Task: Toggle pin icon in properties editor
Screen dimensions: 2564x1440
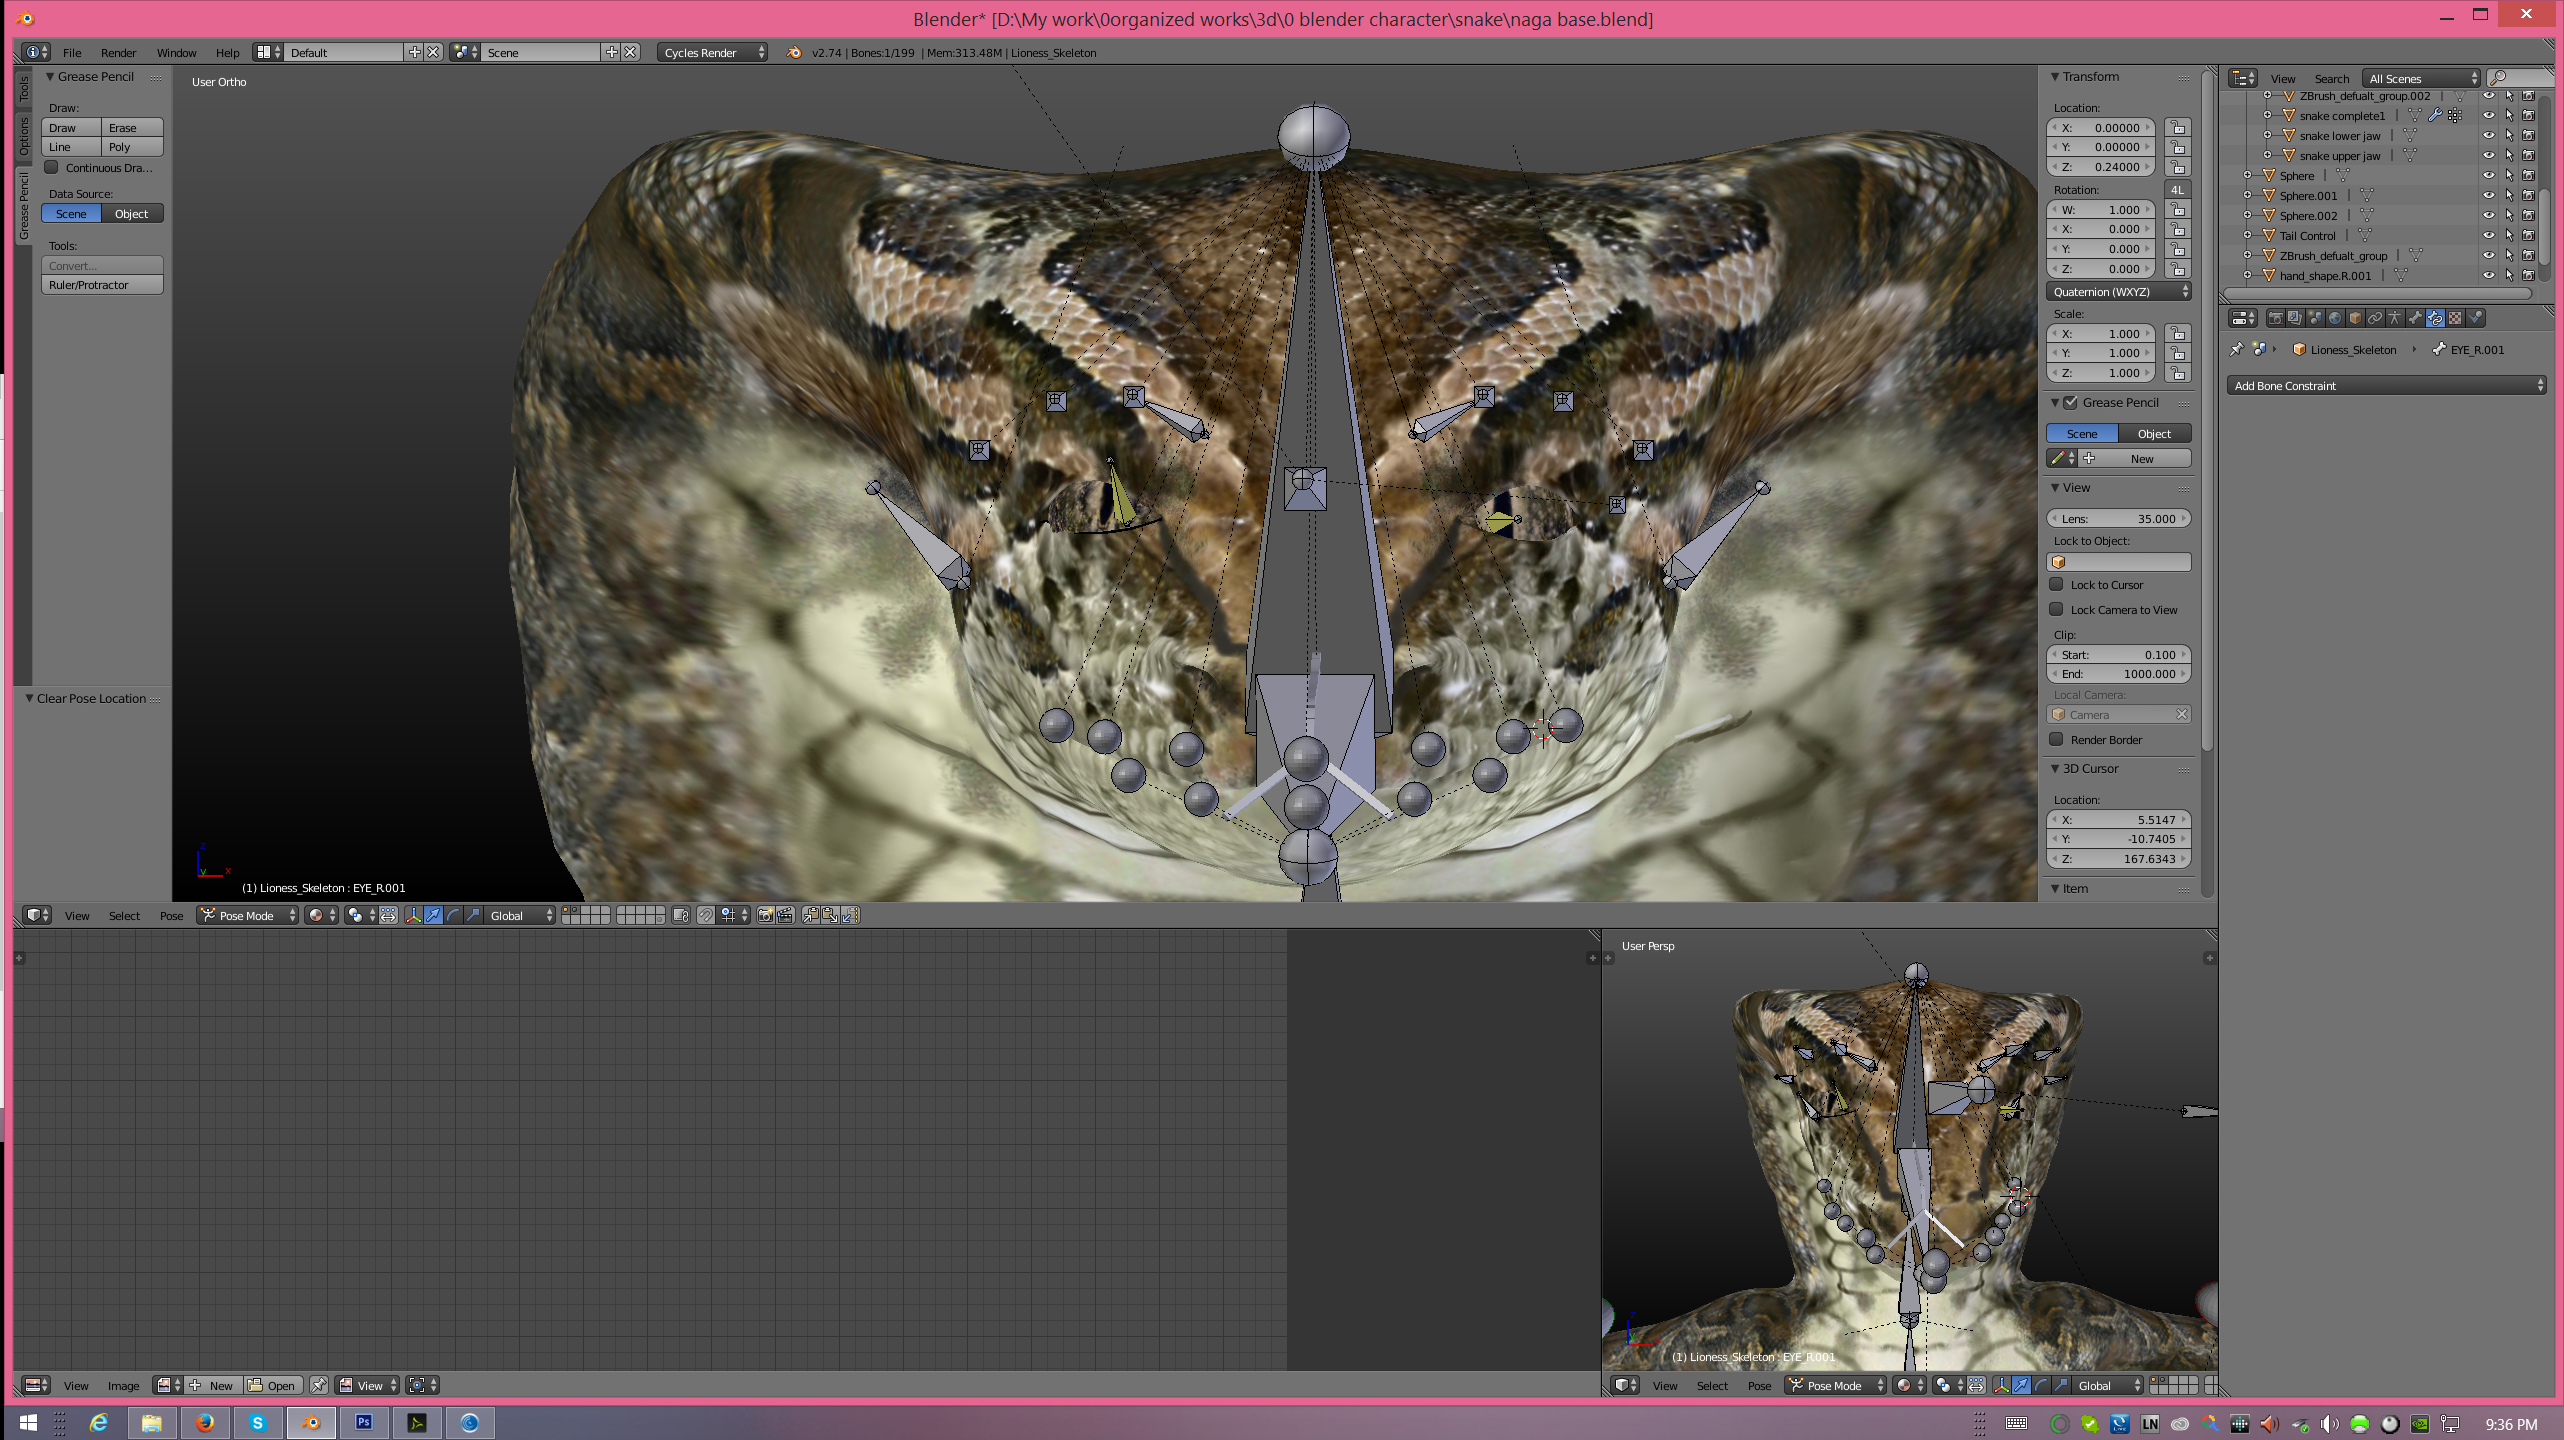Action: [2237, 349]
